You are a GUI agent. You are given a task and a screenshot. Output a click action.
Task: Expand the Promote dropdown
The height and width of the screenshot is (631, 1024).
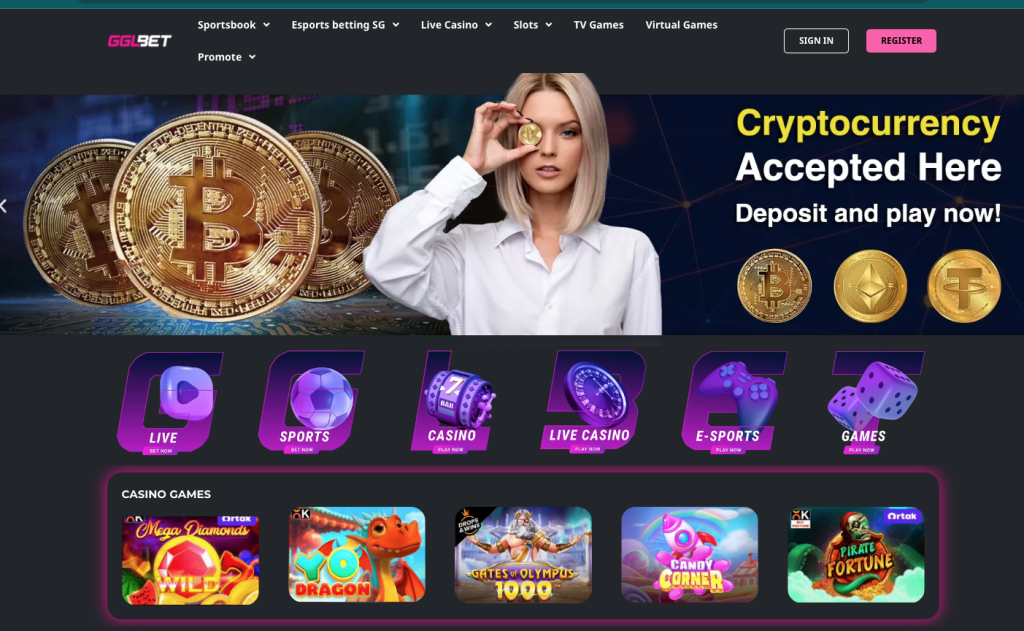pyautogui.click(x=227, y=57)
